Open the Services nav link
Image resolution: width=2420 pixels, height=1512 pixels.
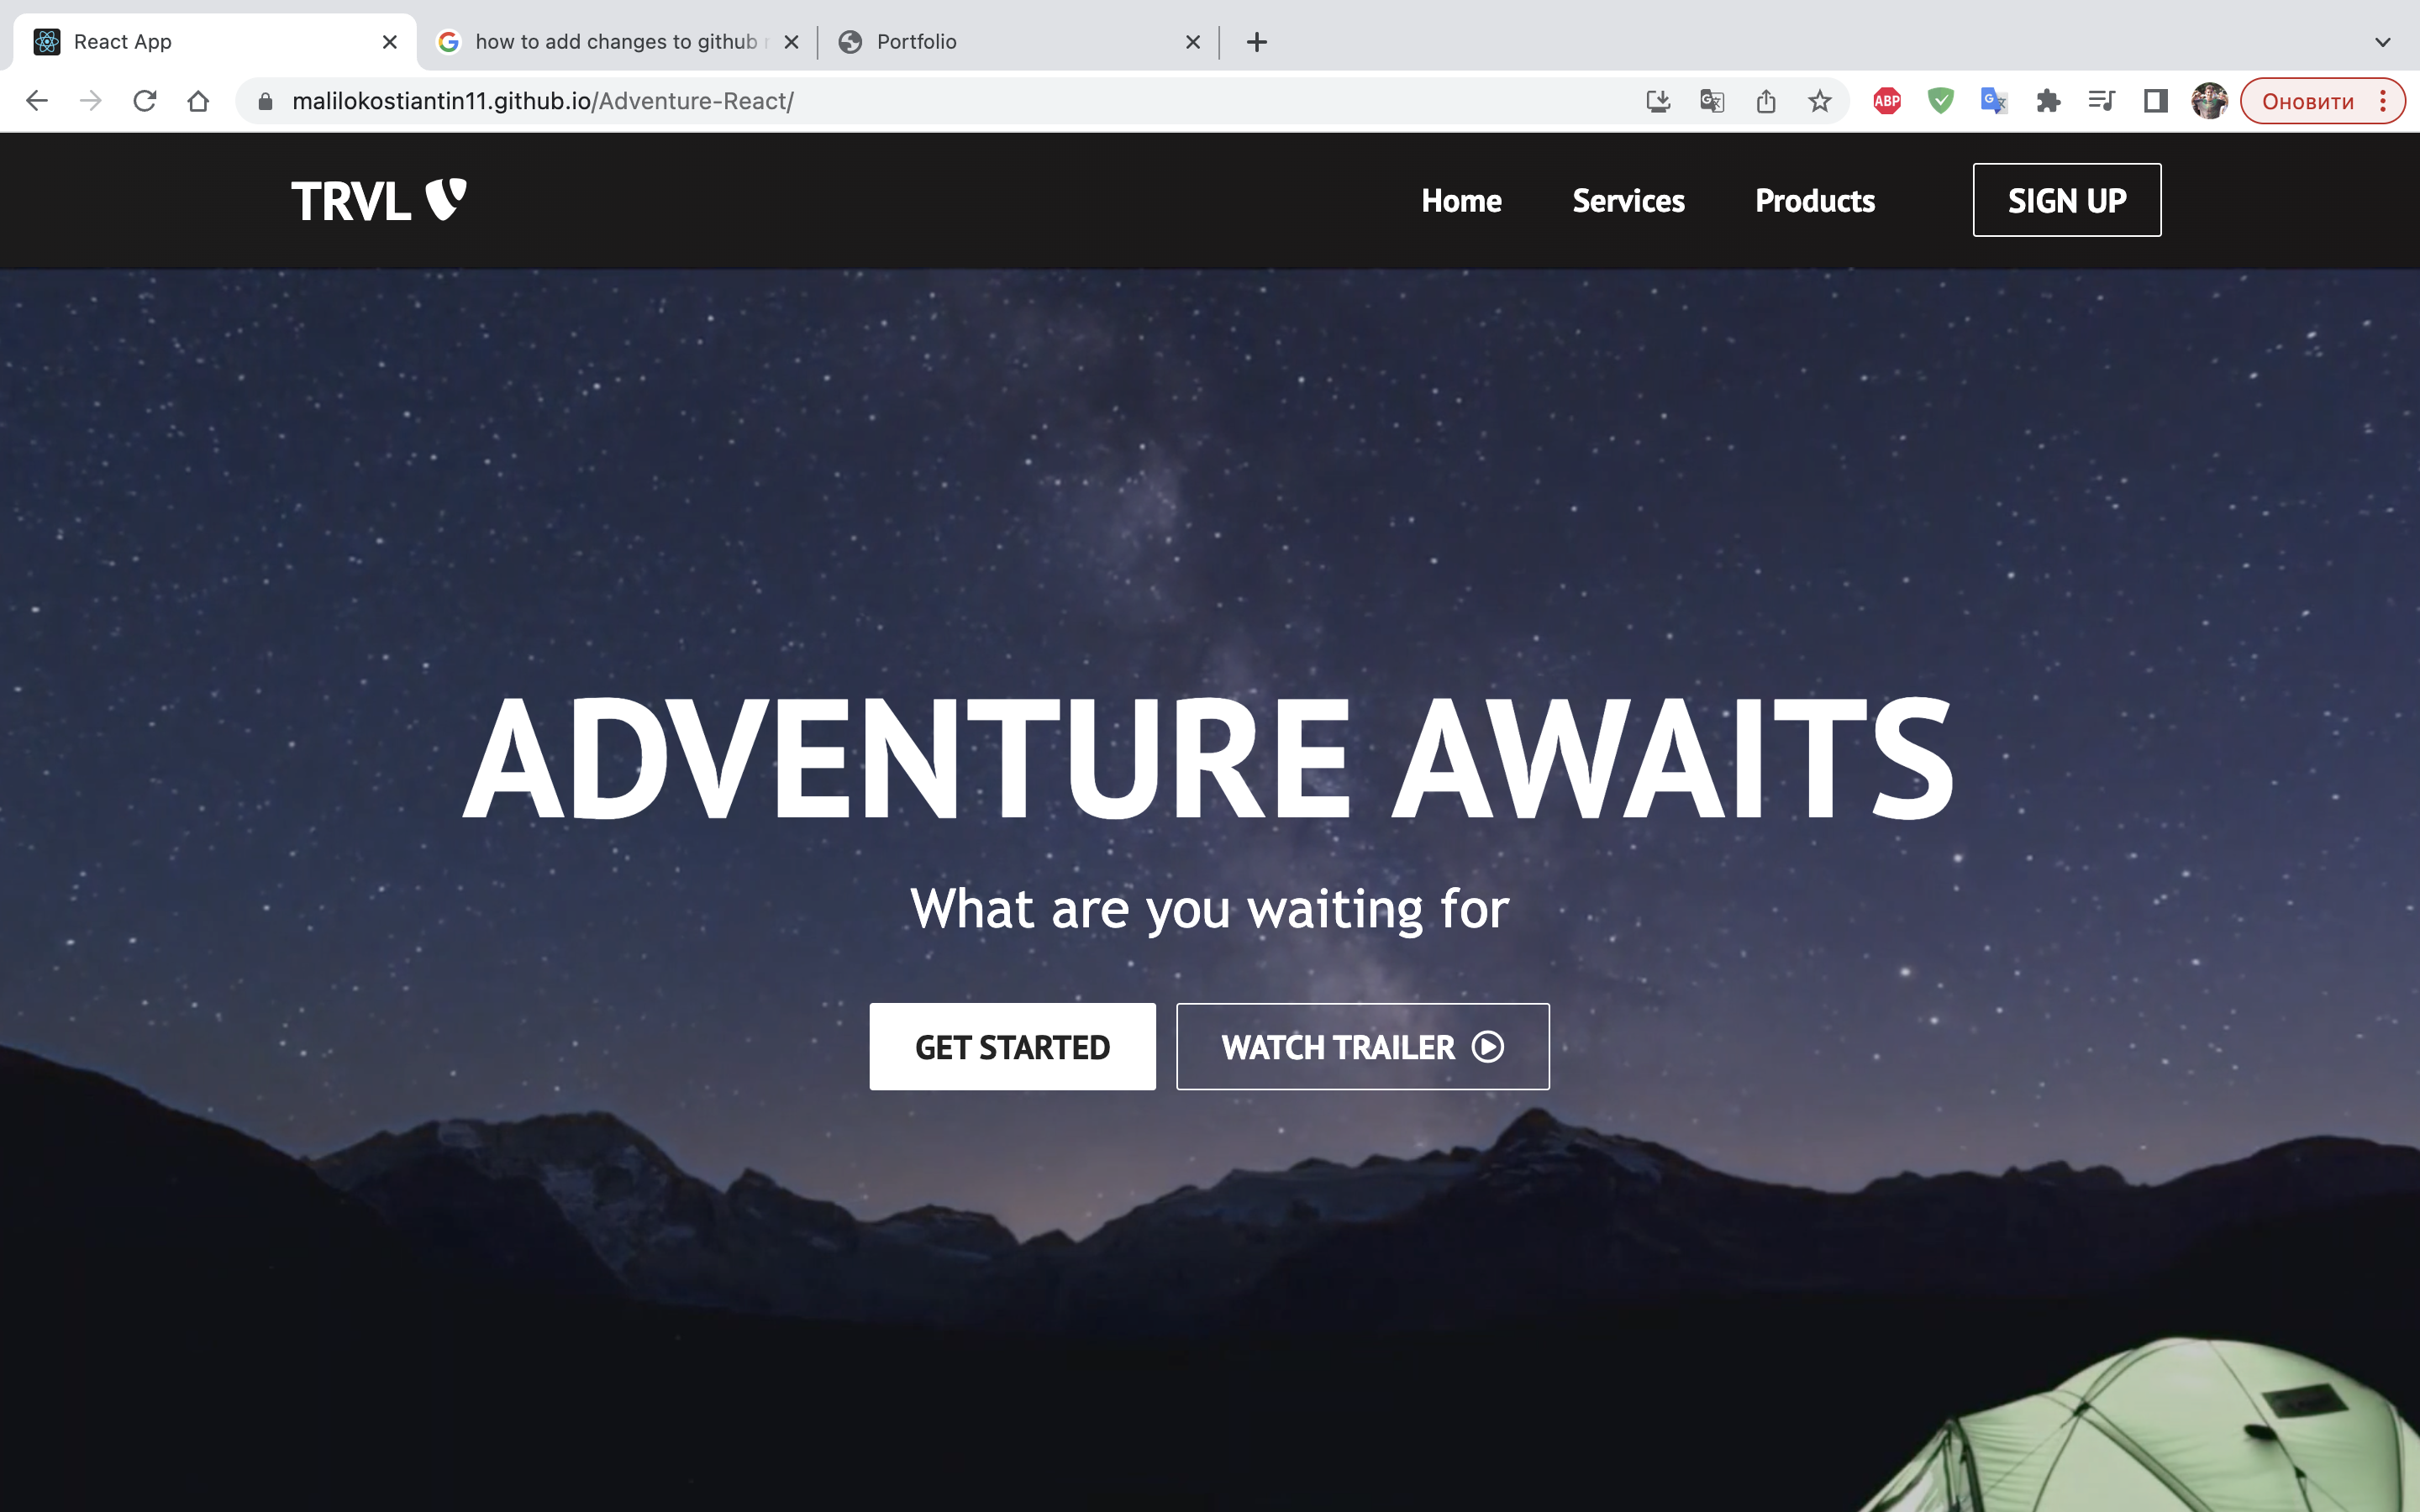coord(1628,201)
